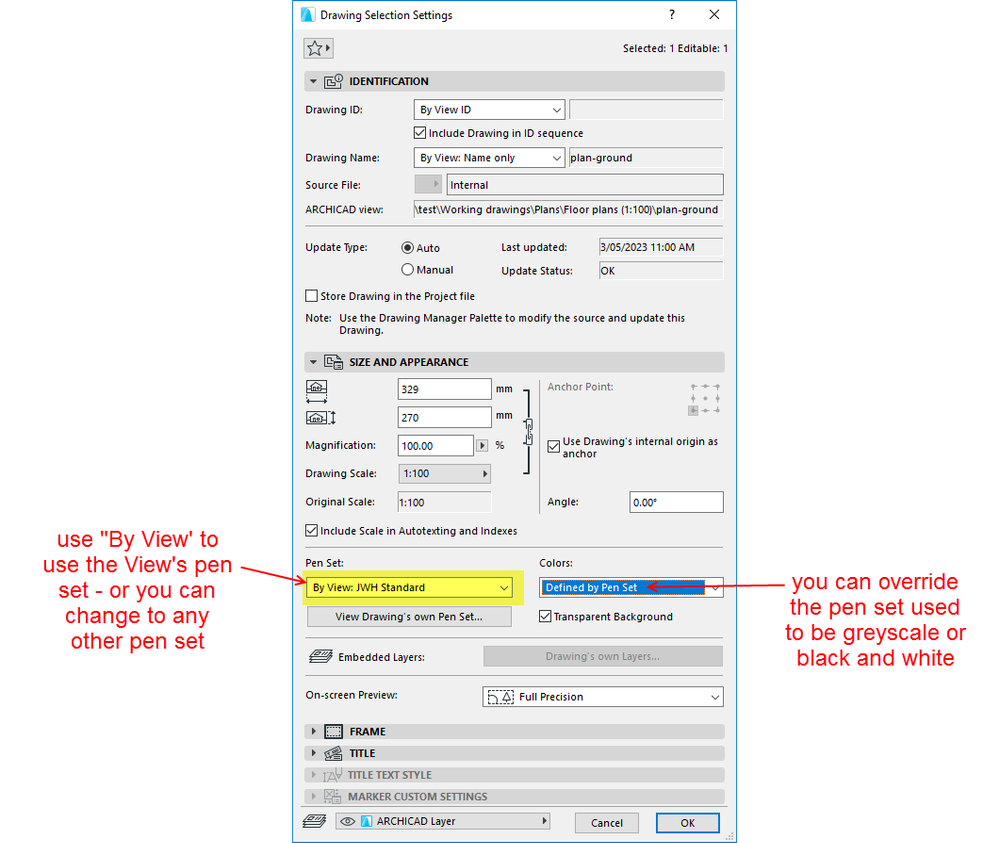Open the Source File arrow button
The image size is (999, 843).
428,184
